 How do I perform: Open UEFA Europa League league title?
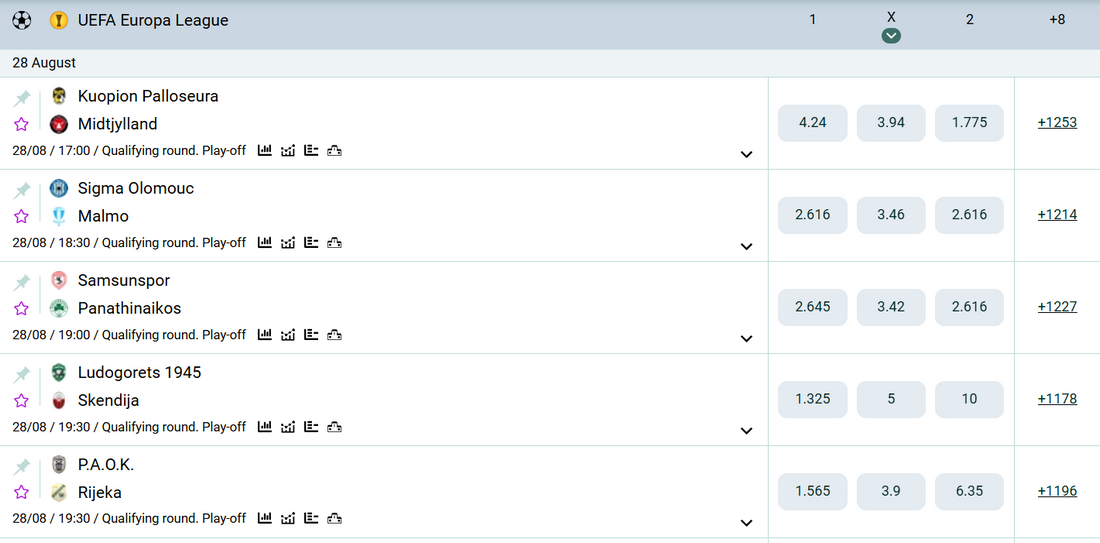point(153,20)
